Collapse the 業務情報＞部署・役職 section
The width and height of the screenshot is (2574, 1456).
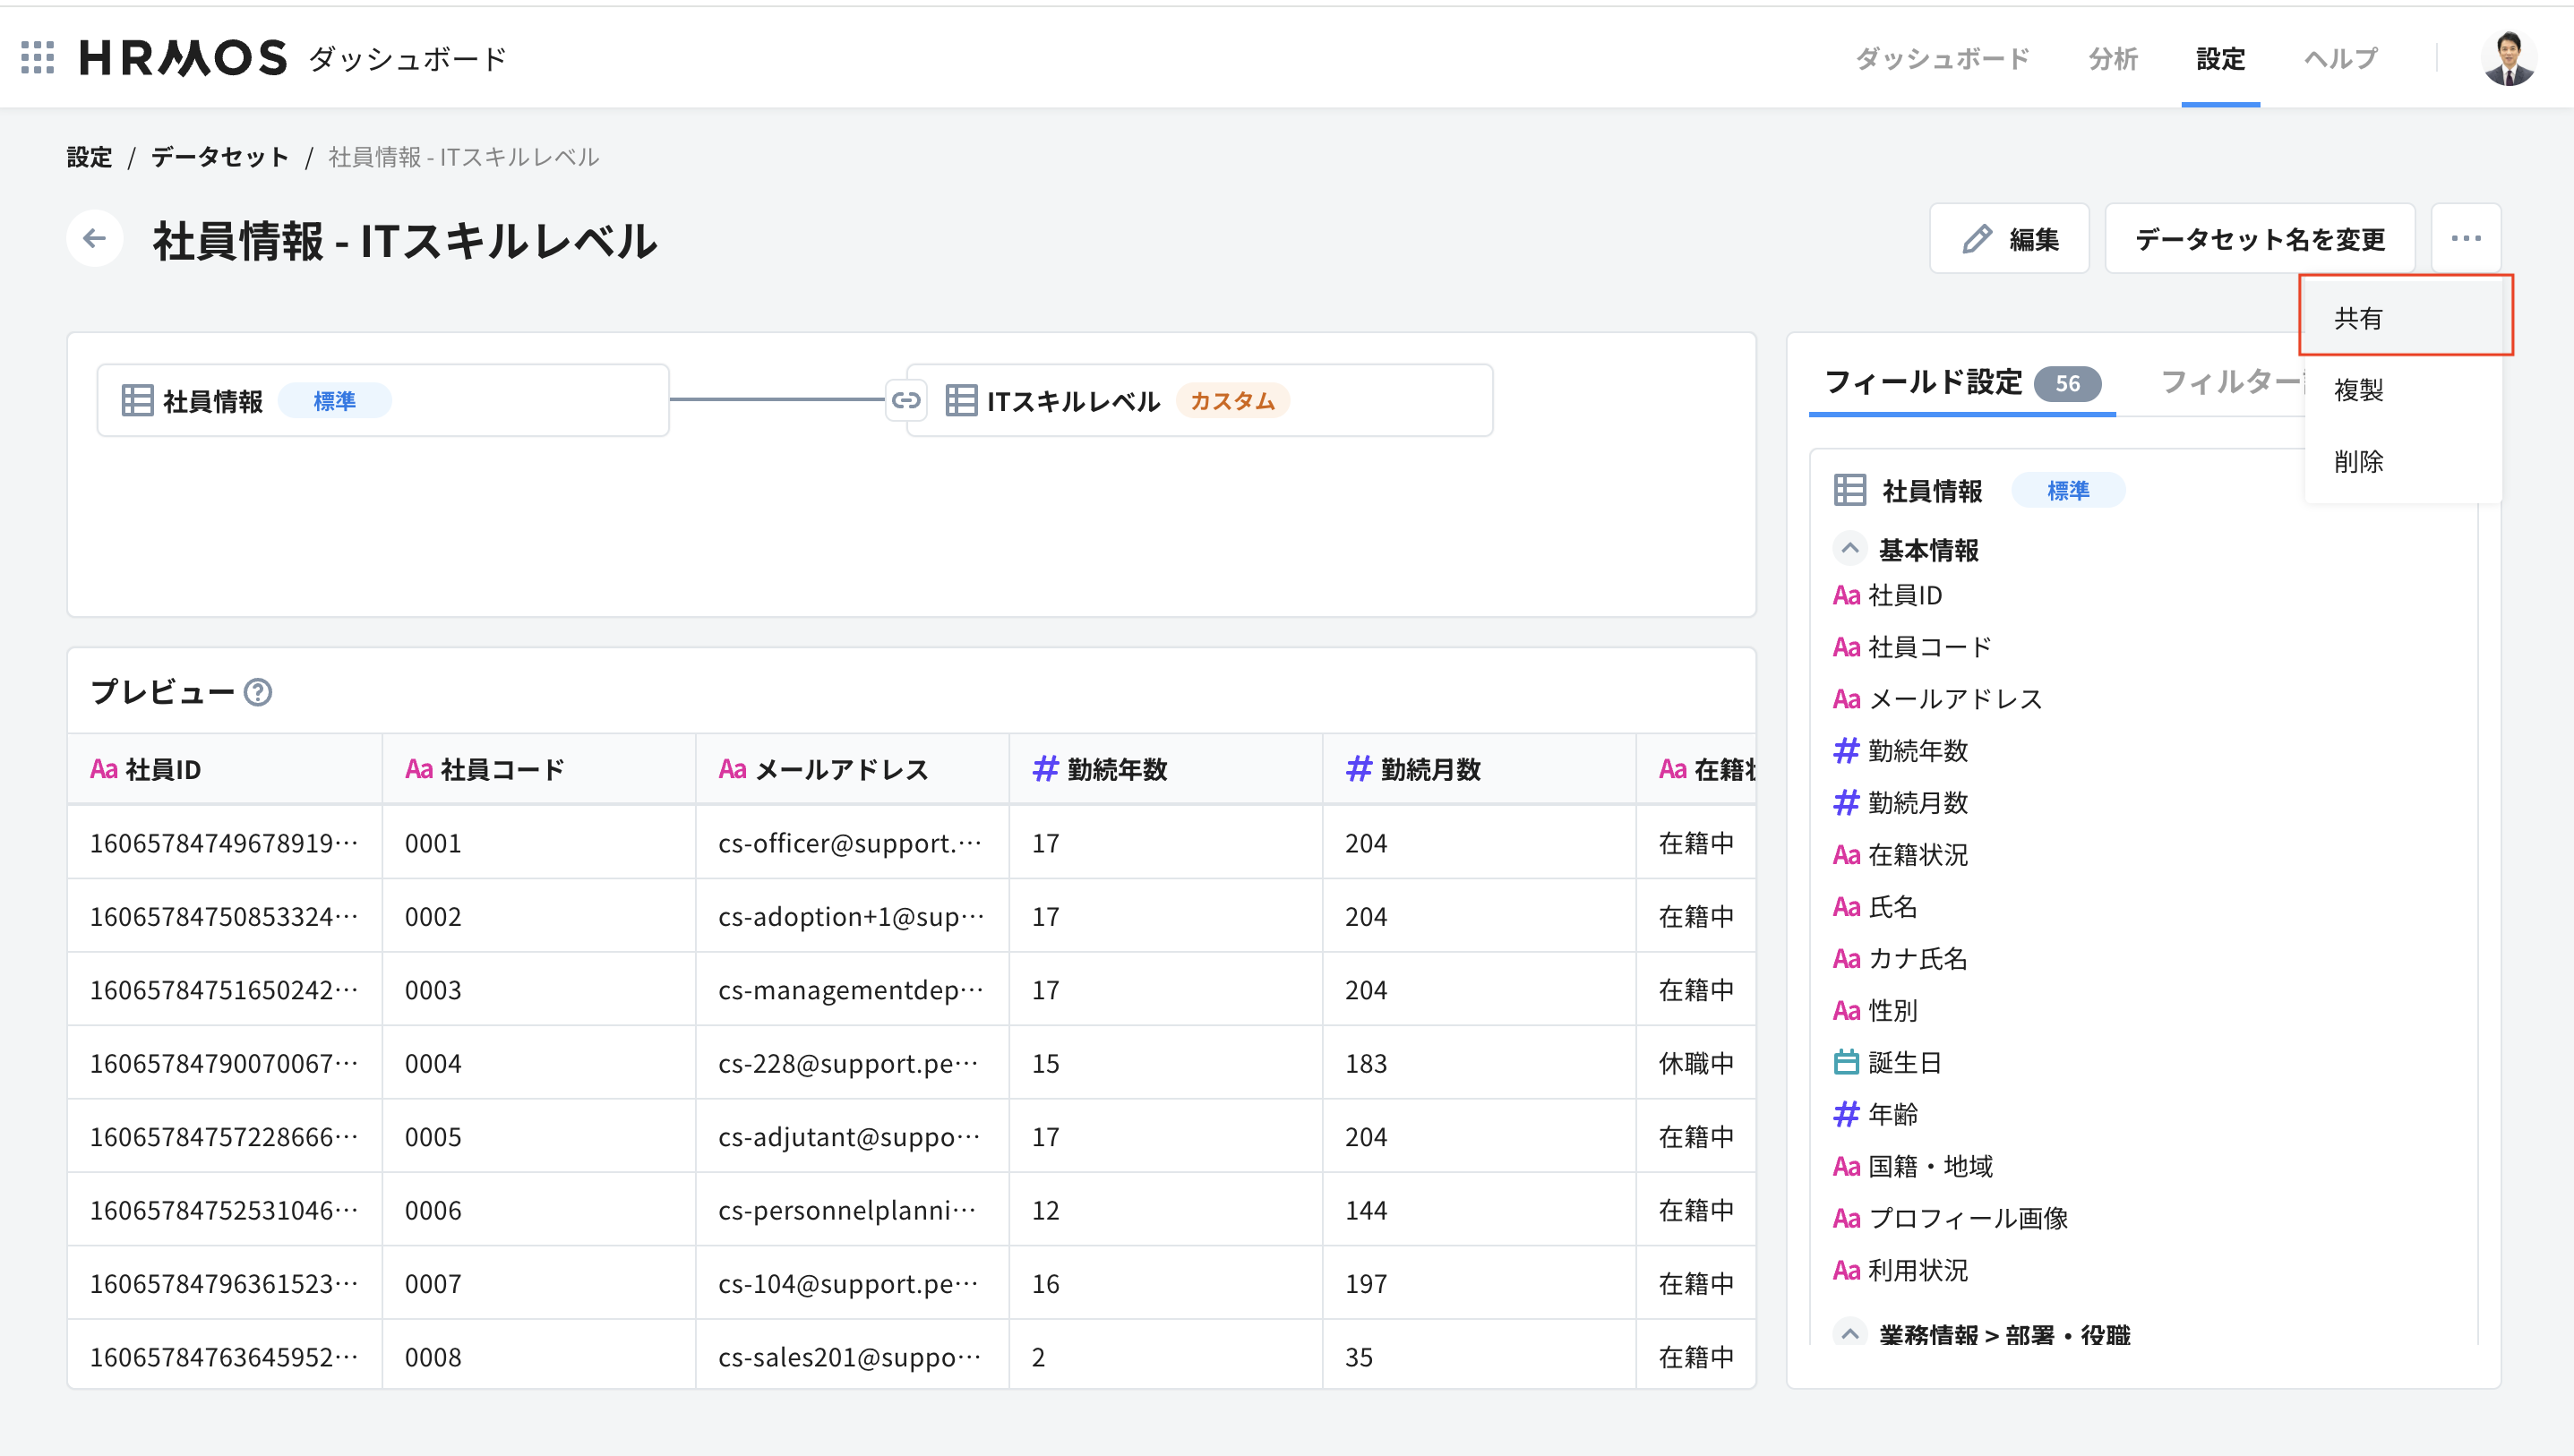(x=1849, y=1333)
